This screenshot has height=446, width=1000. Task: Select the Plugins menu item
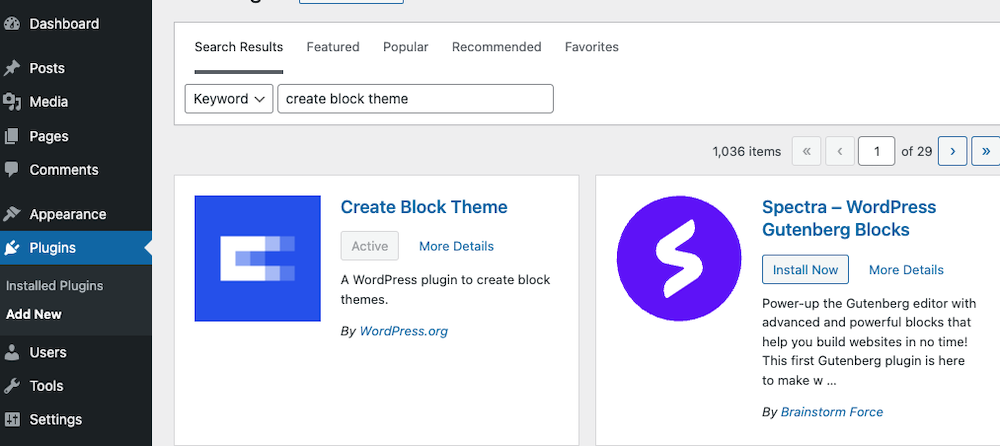tap(76, 248)
